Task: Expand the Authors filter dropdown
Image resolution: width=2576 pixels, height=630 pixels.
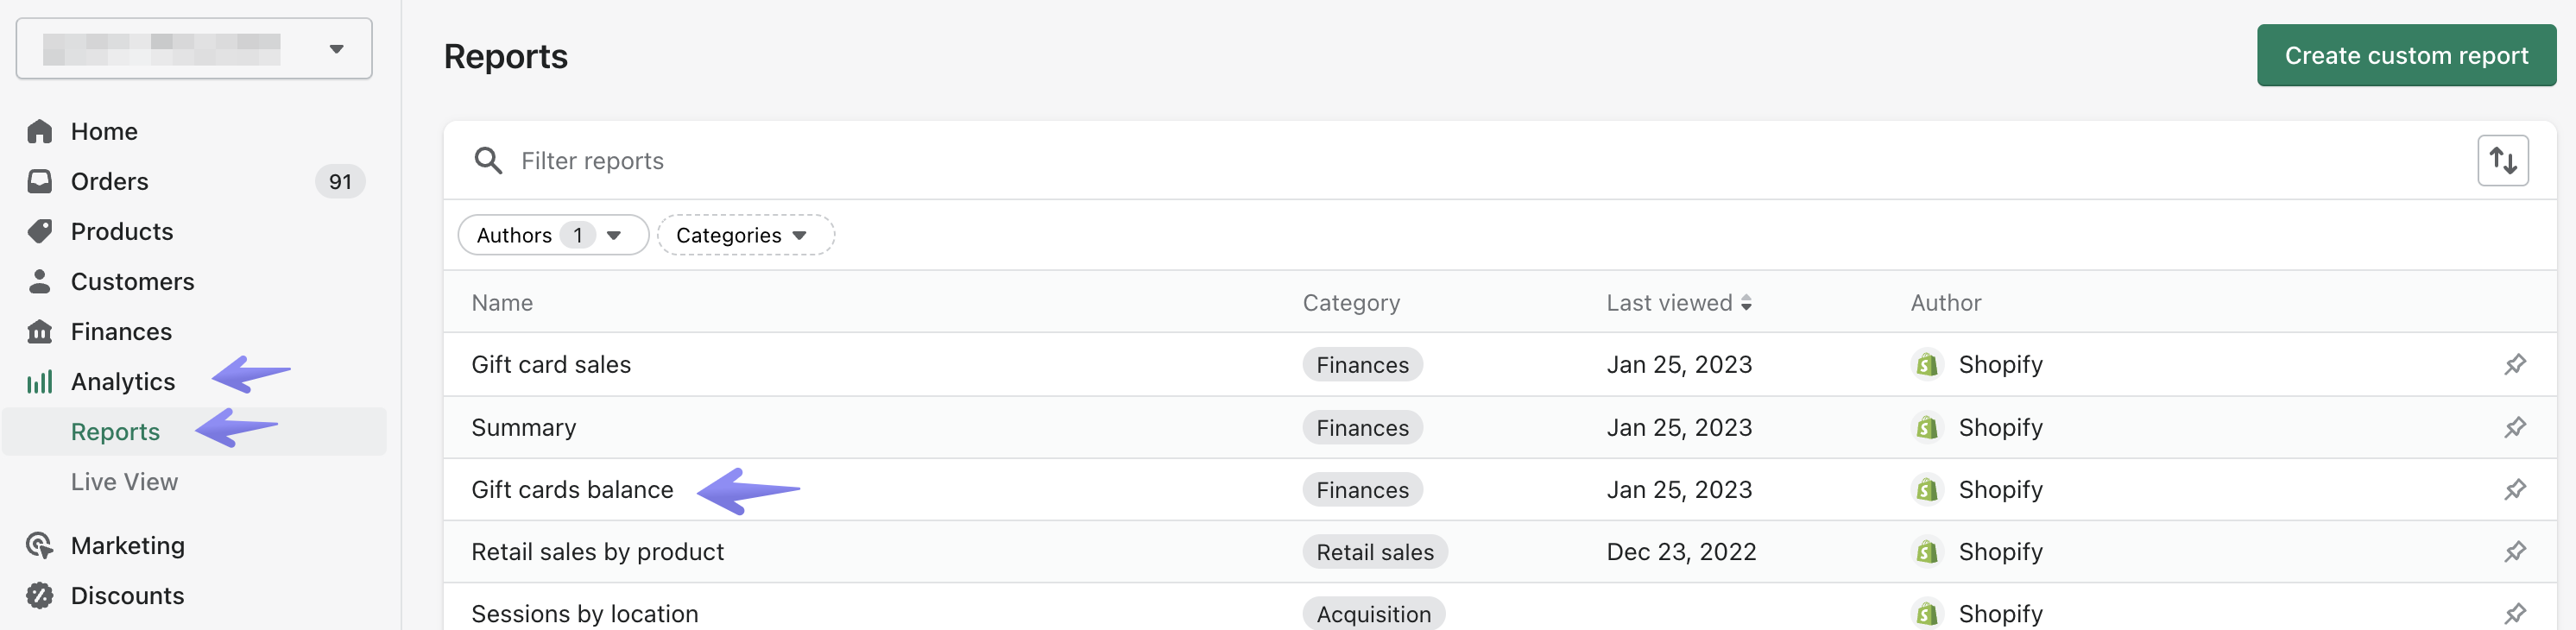Action: (552, 235)
